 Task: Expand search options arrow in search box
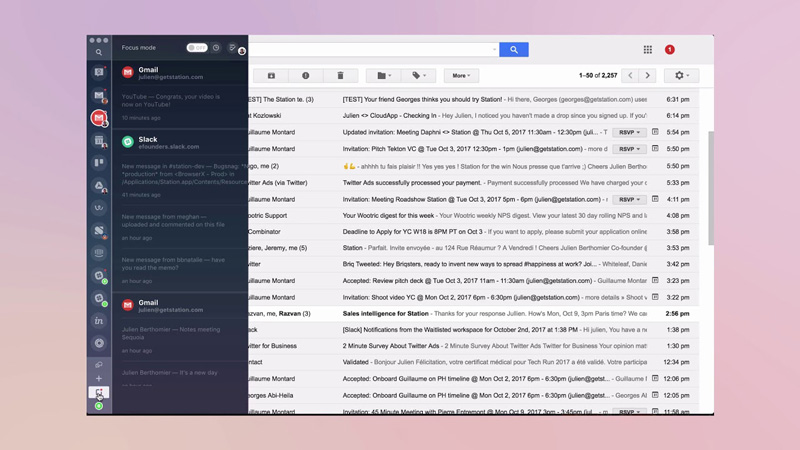pyautogui.click(x=494, y=49)
